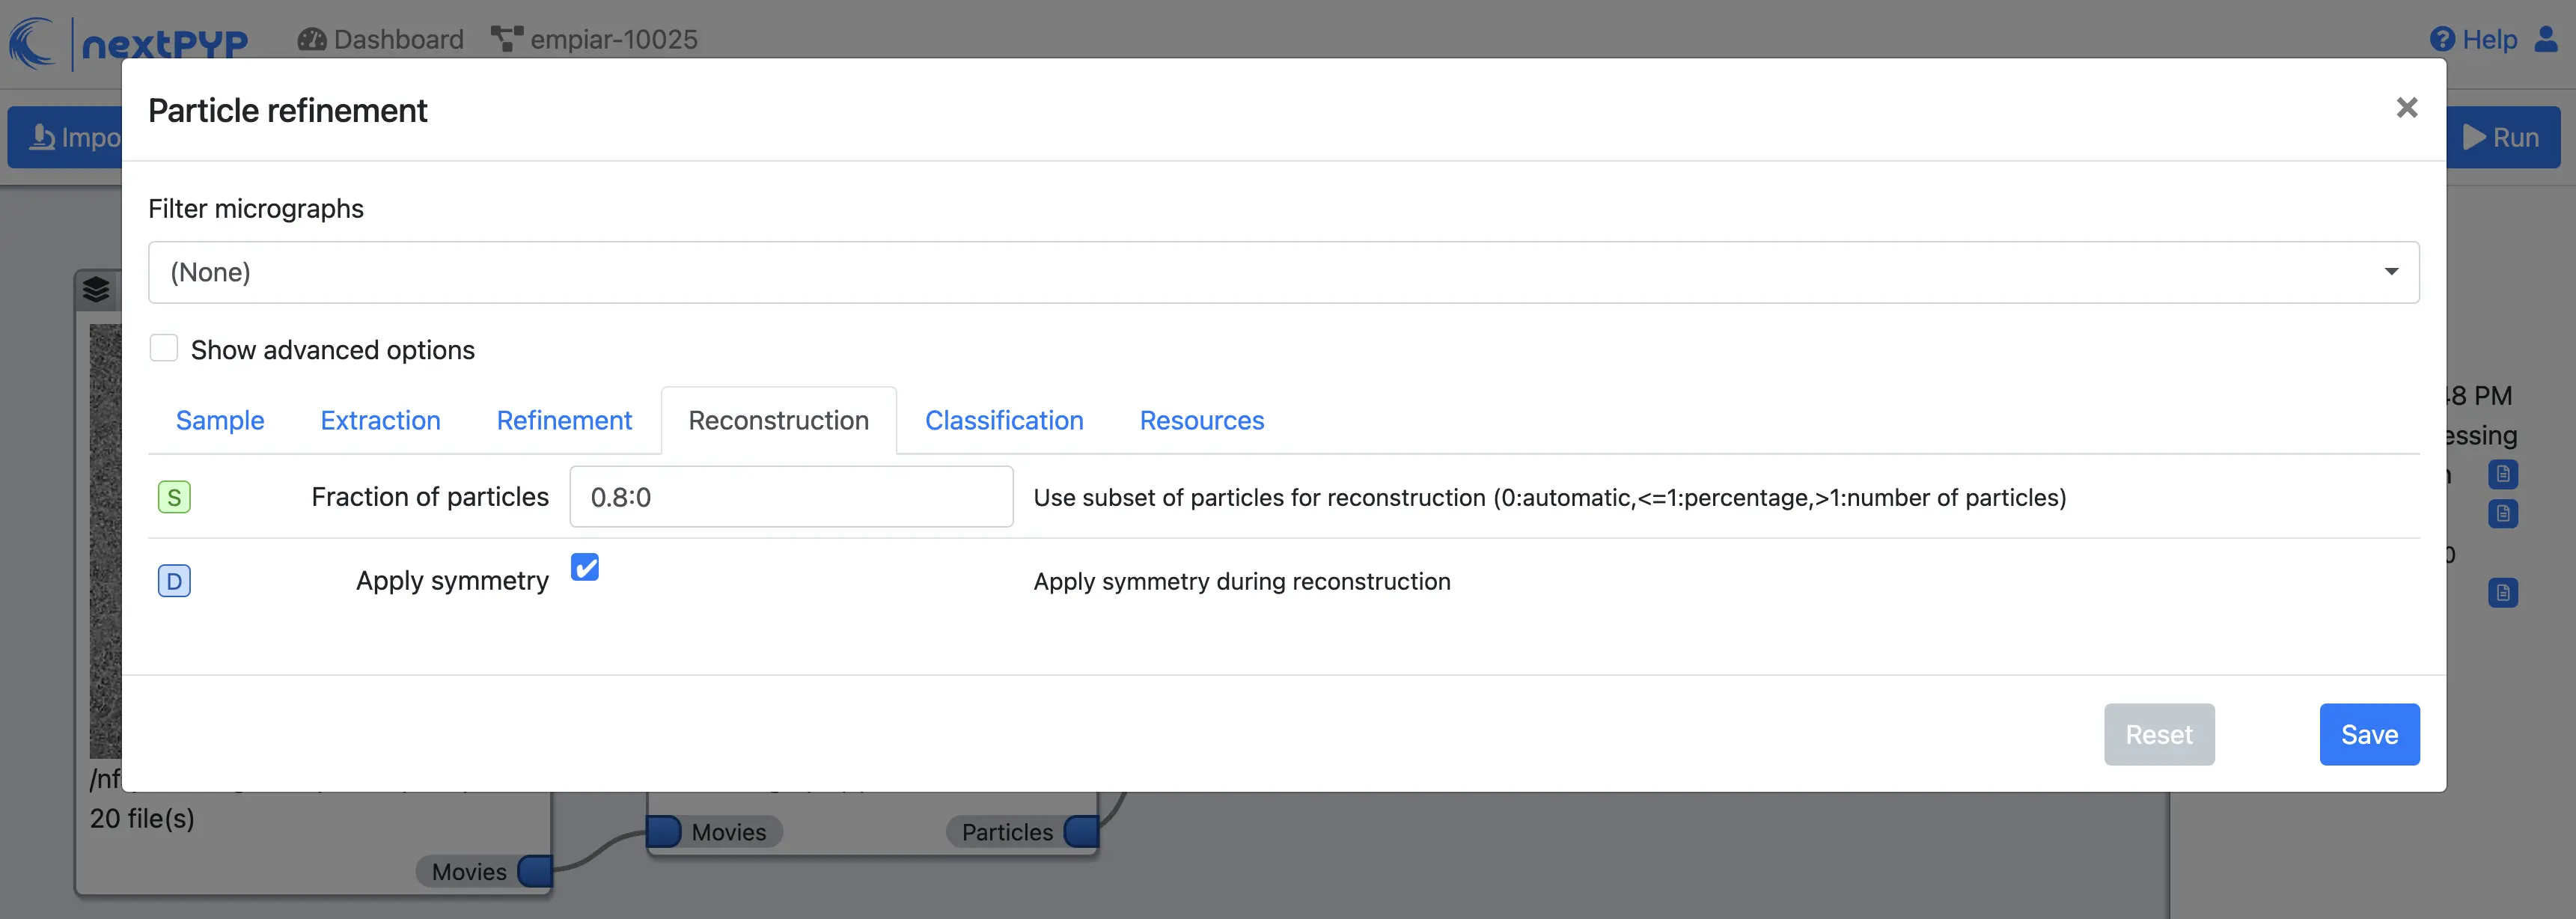Open the Refinement tab
The width and height of the screenshot is (2576, 919).
point(564,420)
